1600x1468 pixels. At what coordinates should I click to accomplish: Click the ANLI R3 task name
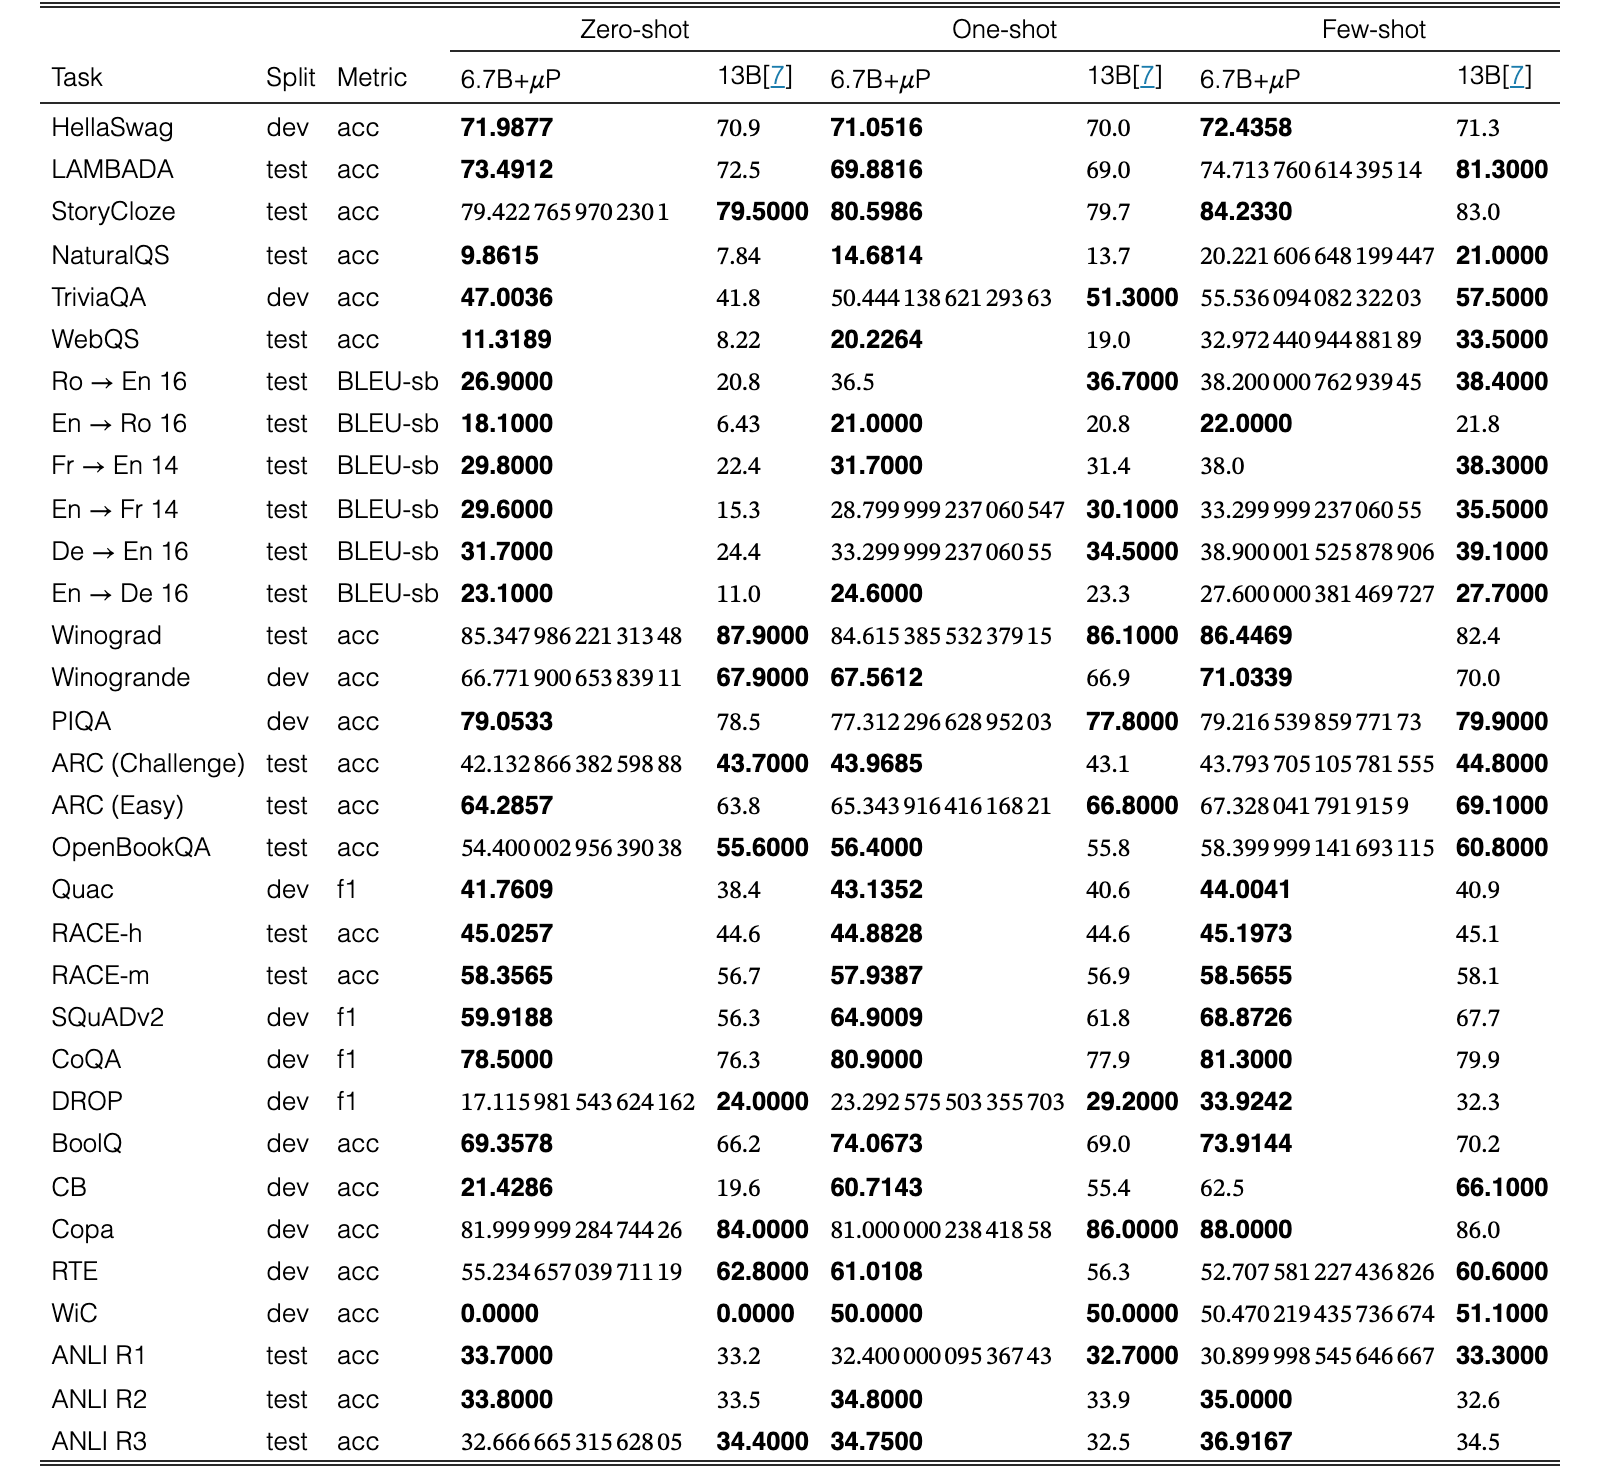(x=99, y=1442)
